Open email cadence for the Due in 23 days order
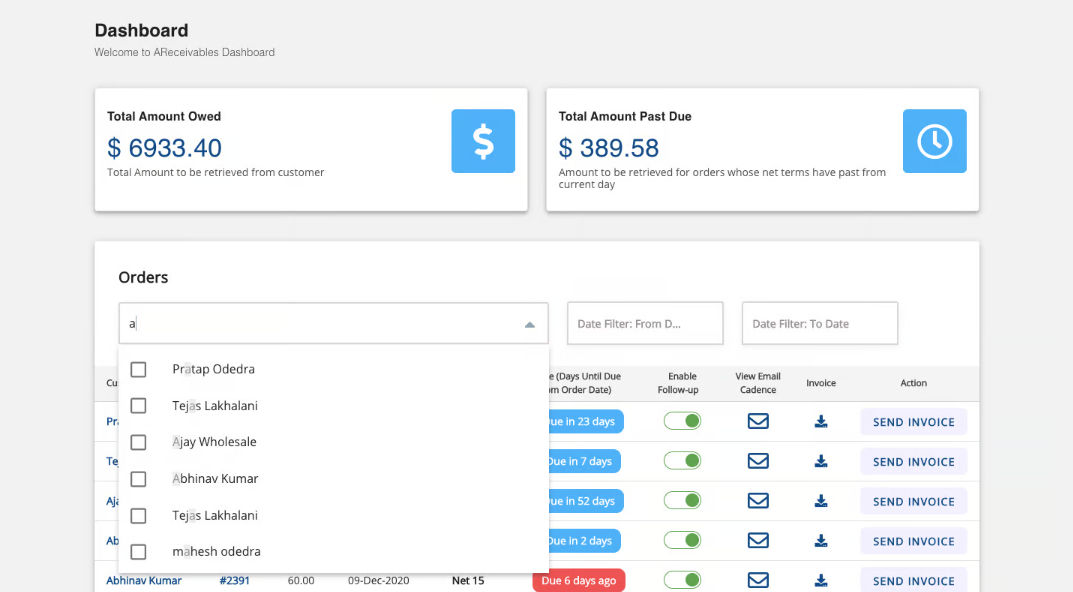This screenshot has width=1073, height=592. (758, 421)
